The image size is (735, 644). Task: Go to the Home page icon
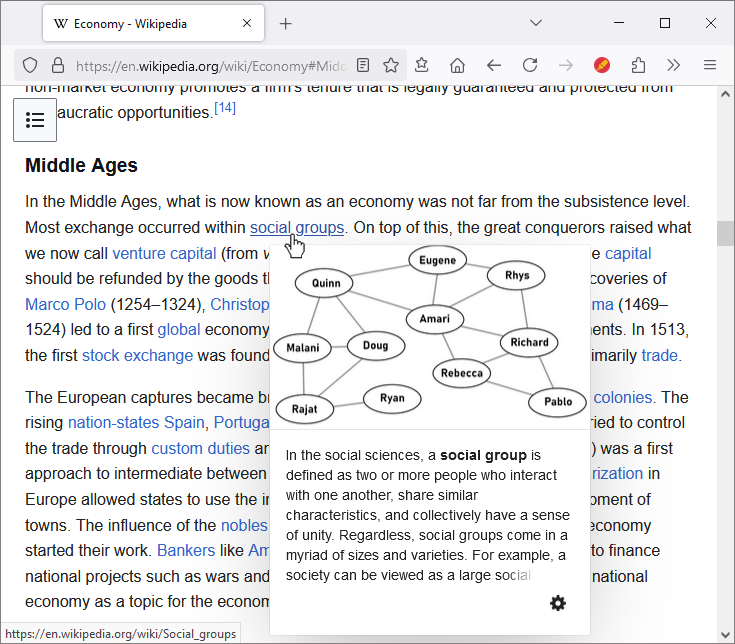click(x=458, y=65)
